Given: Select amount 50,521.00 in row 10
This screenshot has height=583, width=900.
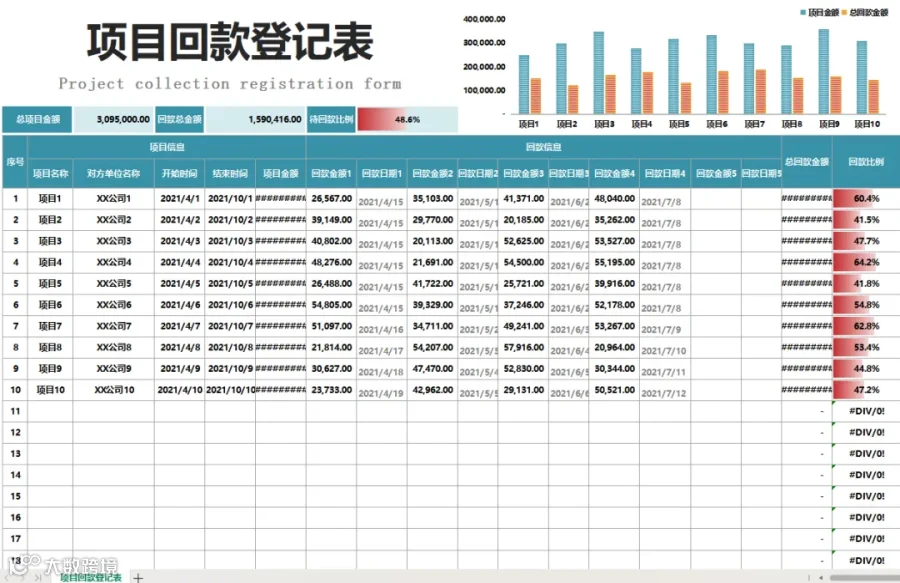Looking at the screenshot, I should click(x=614, y=390).
